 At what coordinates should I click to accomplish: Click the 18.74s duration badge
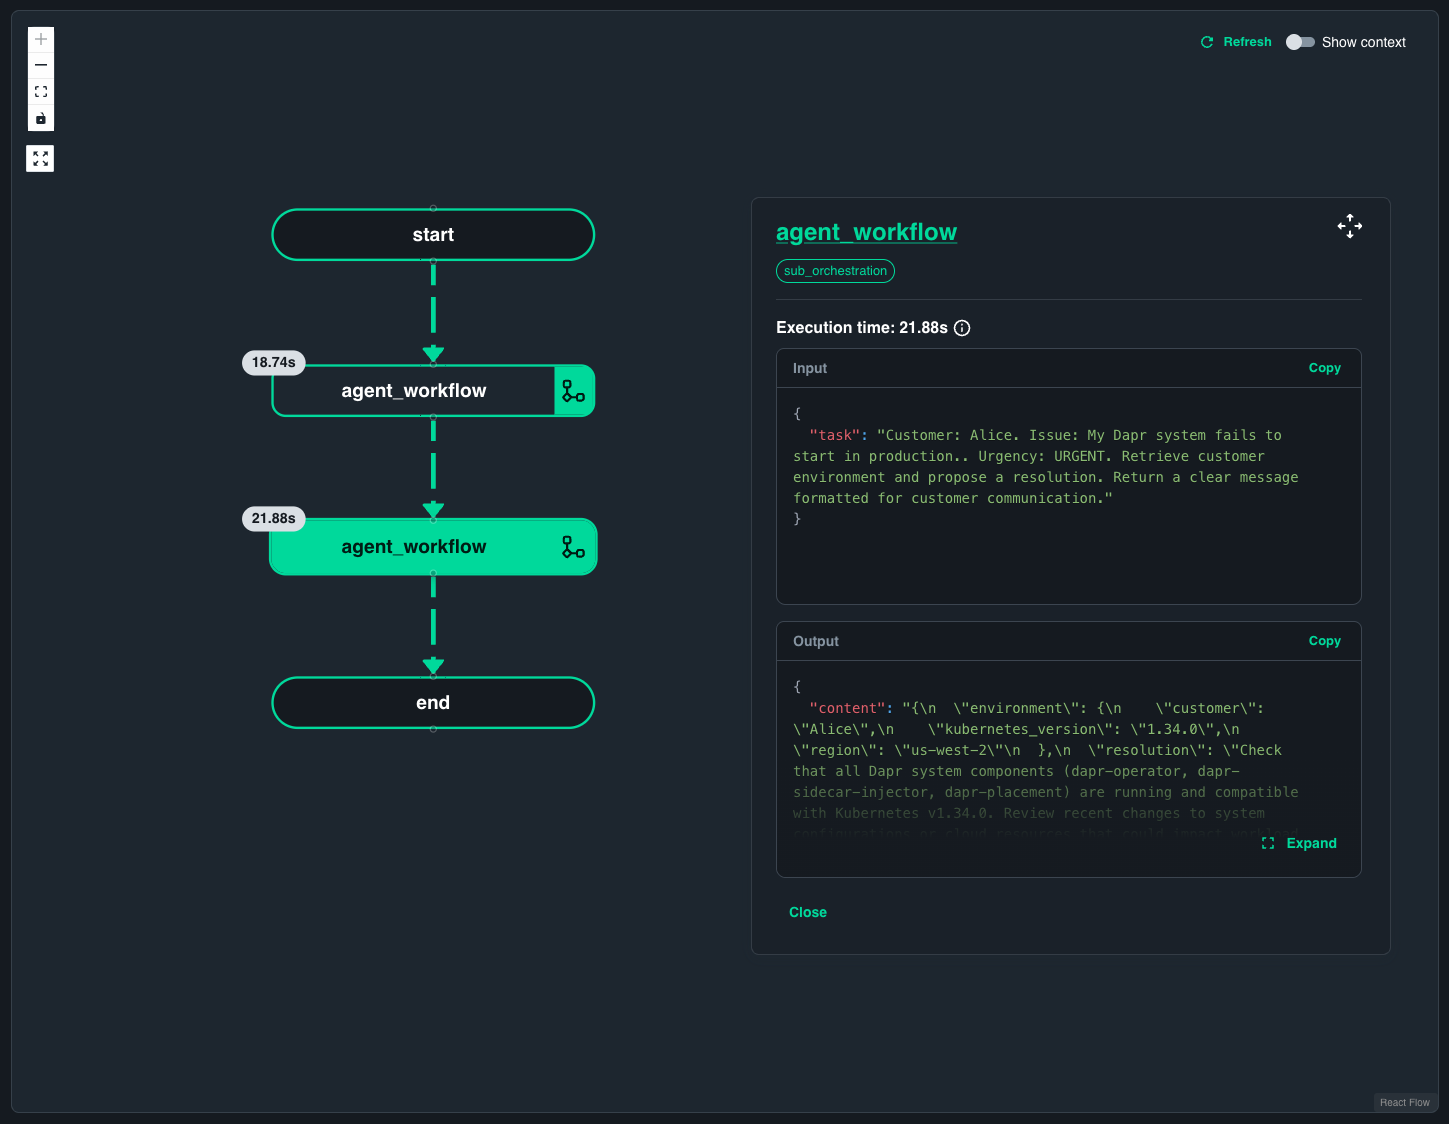273,362
